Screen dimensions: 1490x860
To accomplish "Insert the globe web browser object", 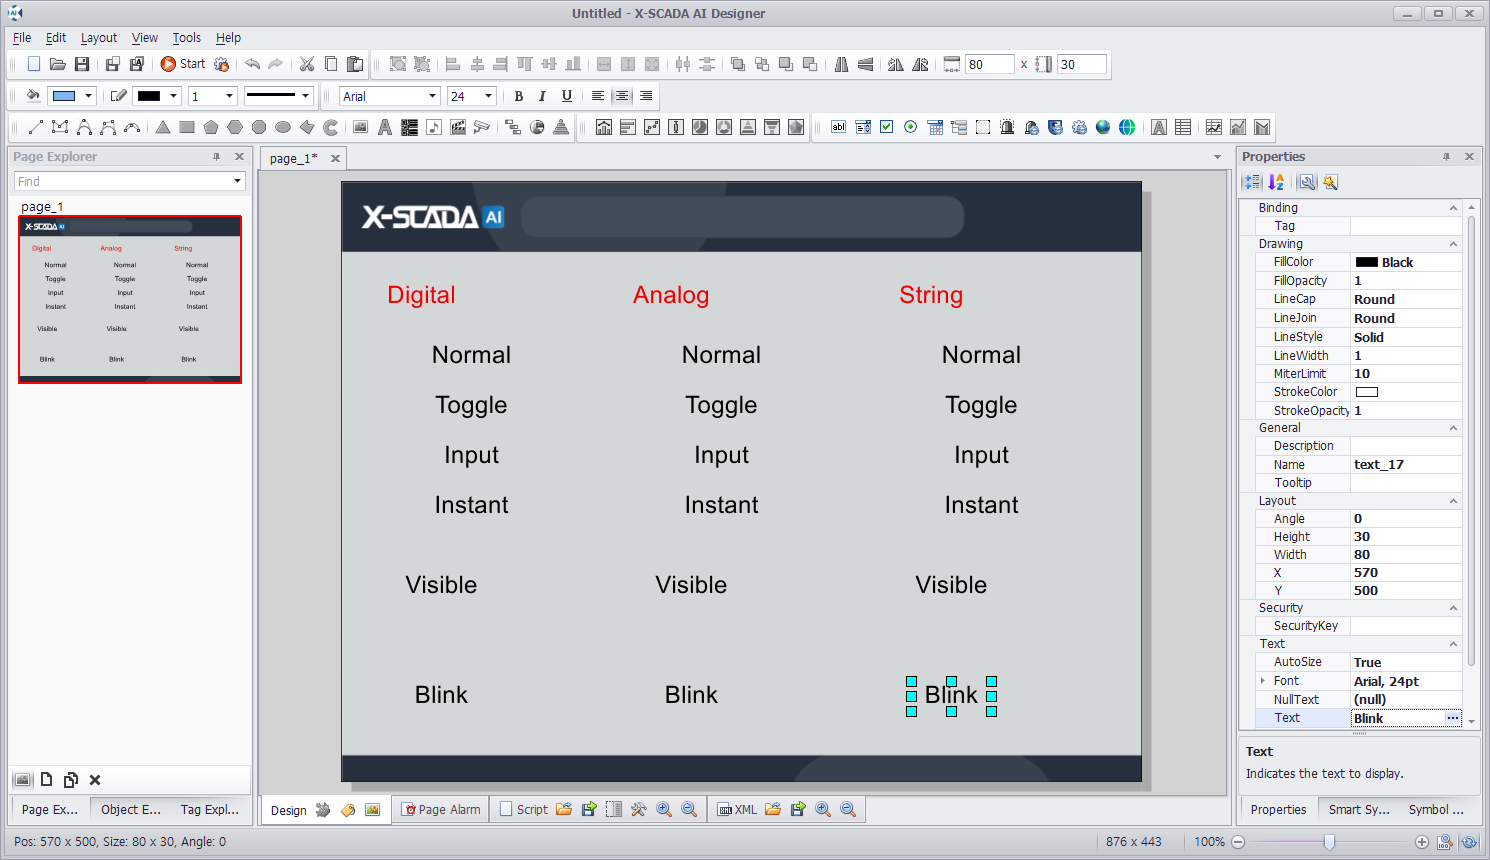I will pyautogui.click(x=1127, y=127).
